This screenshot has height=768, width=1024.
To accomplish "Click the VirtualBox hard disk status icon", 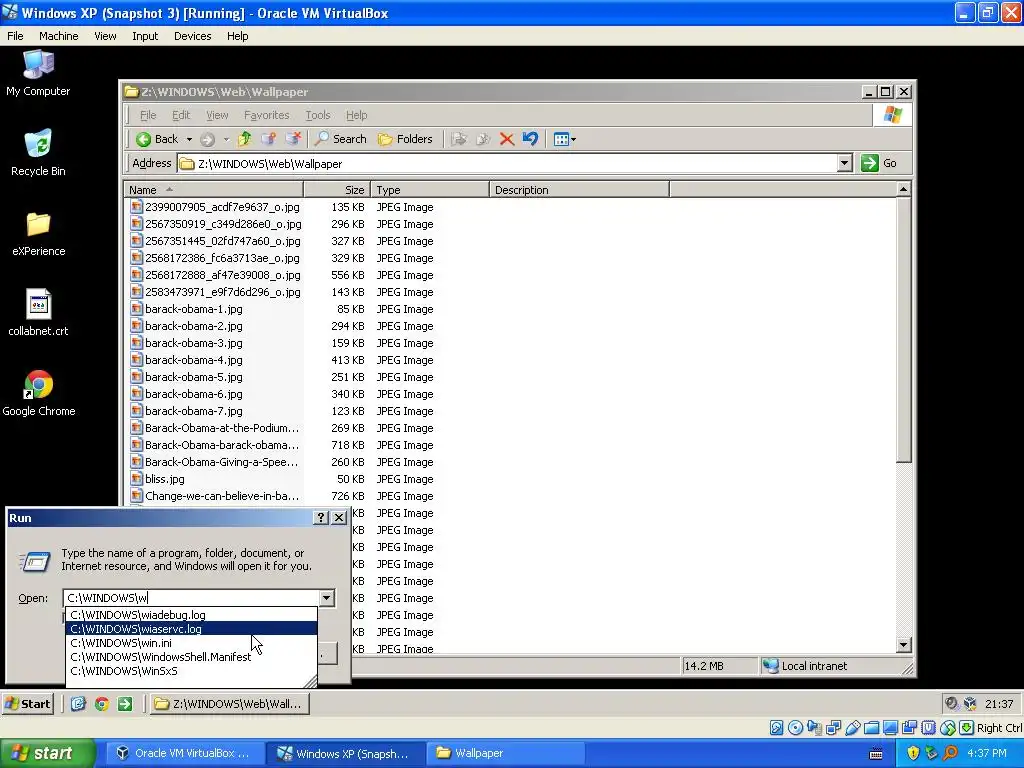I will click(776, 728).
